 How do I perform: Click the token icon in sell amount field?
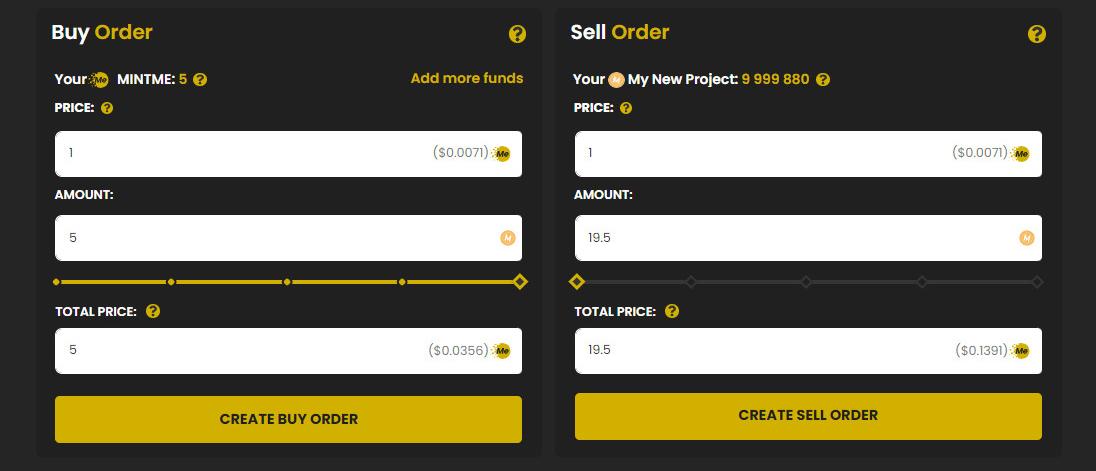click(1026, 238)
